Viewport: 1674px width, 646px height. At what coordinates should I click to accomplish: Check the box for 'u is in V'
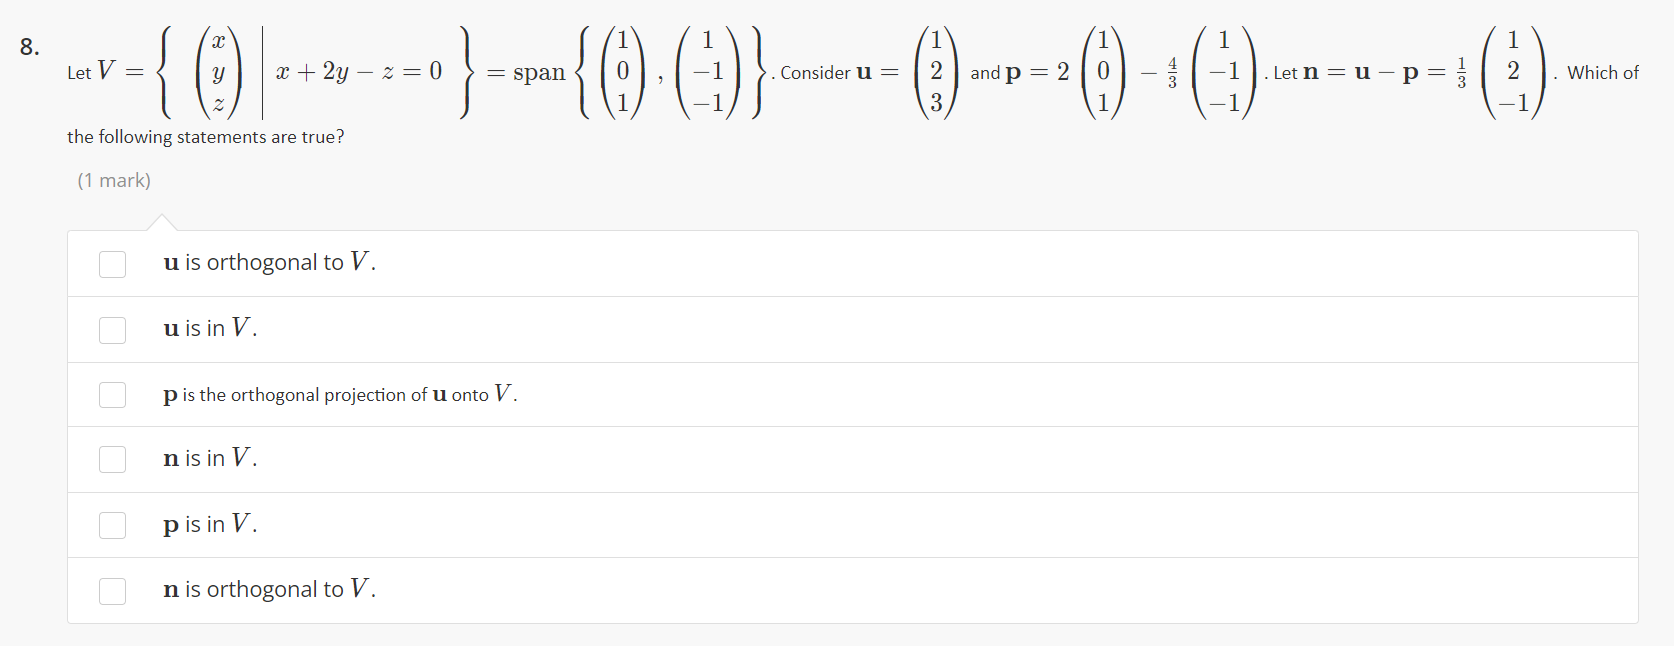click(x=112, y=329)
